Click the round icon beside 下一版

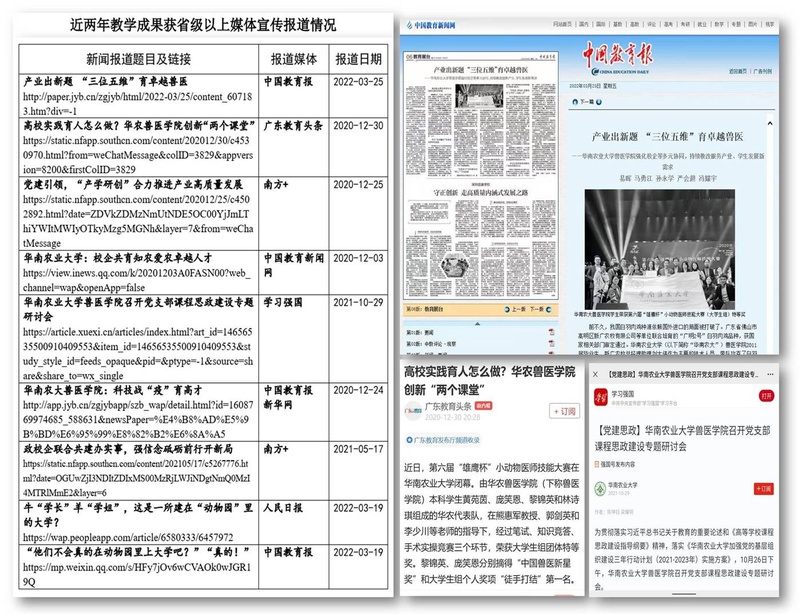pyautogui.click(x=548, y=309)
